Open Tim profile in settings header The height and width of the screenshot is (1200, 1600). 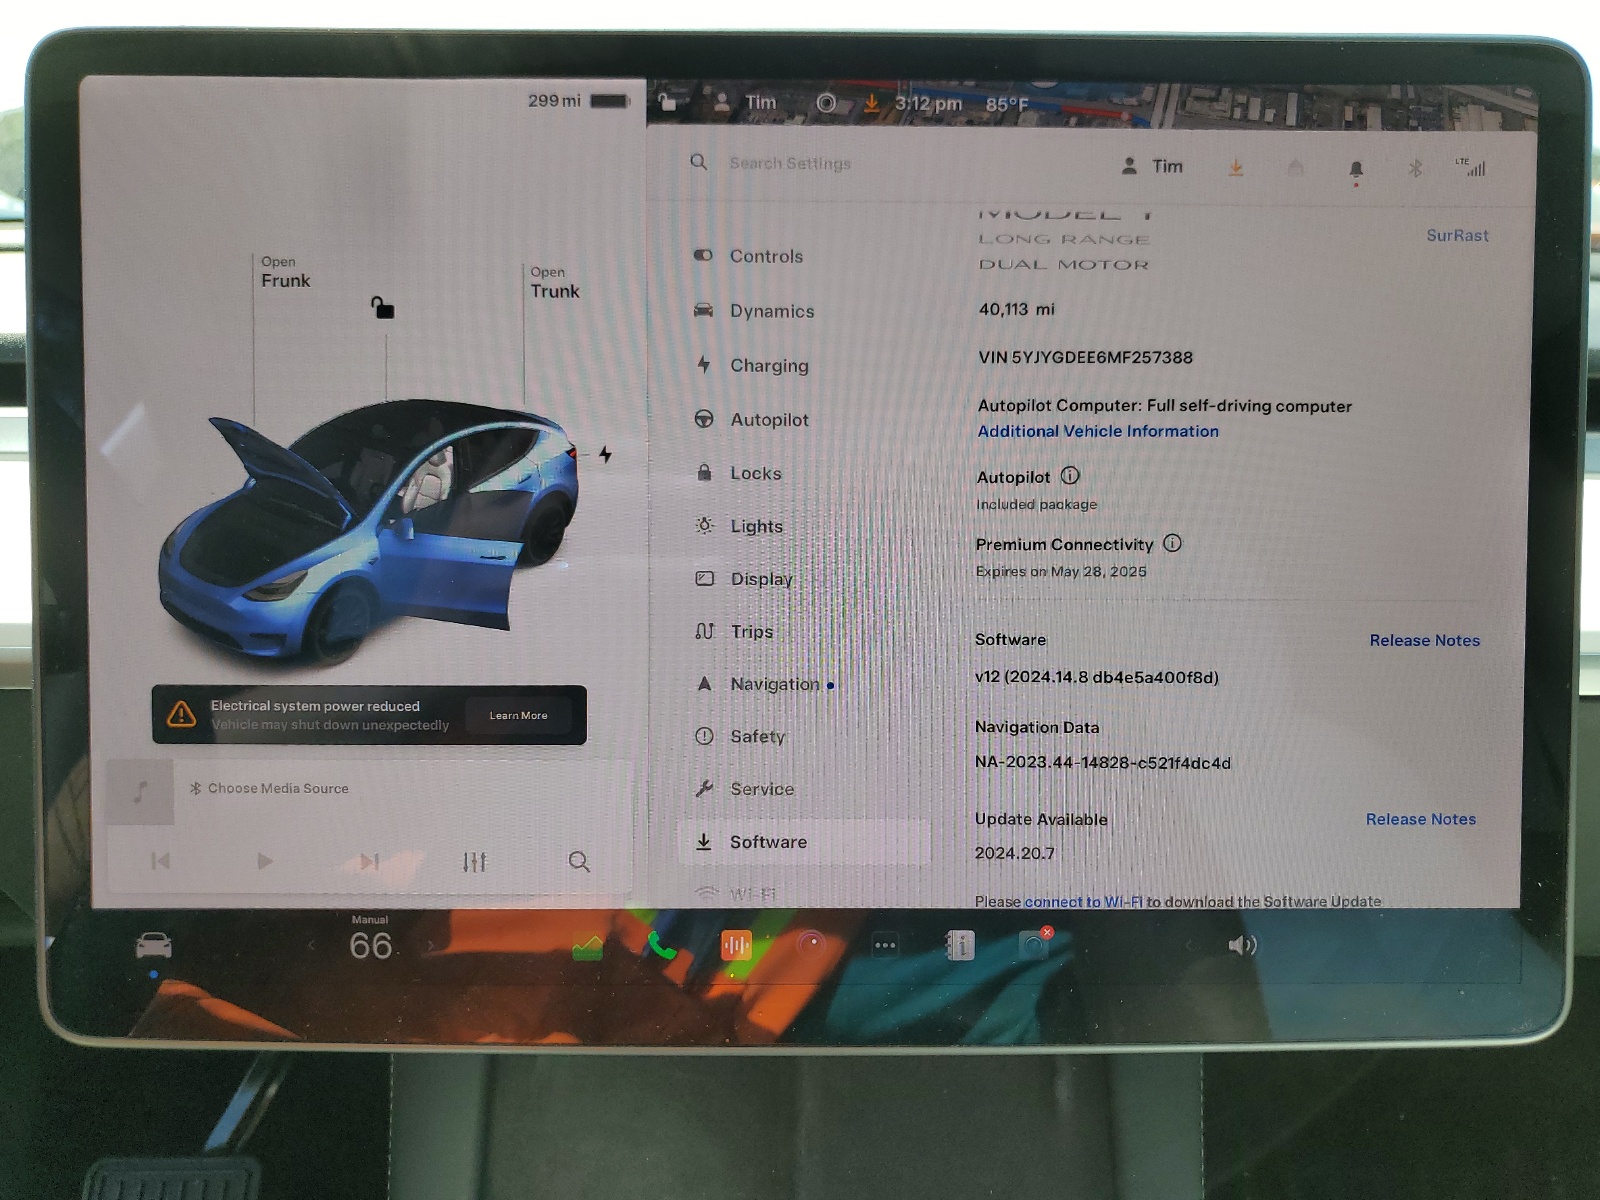tap(1152, 166)
